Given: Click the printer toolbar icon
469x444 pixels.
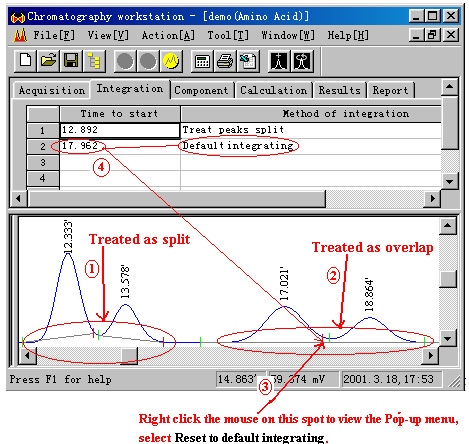Looking at the screenshot, I should 225,61.
